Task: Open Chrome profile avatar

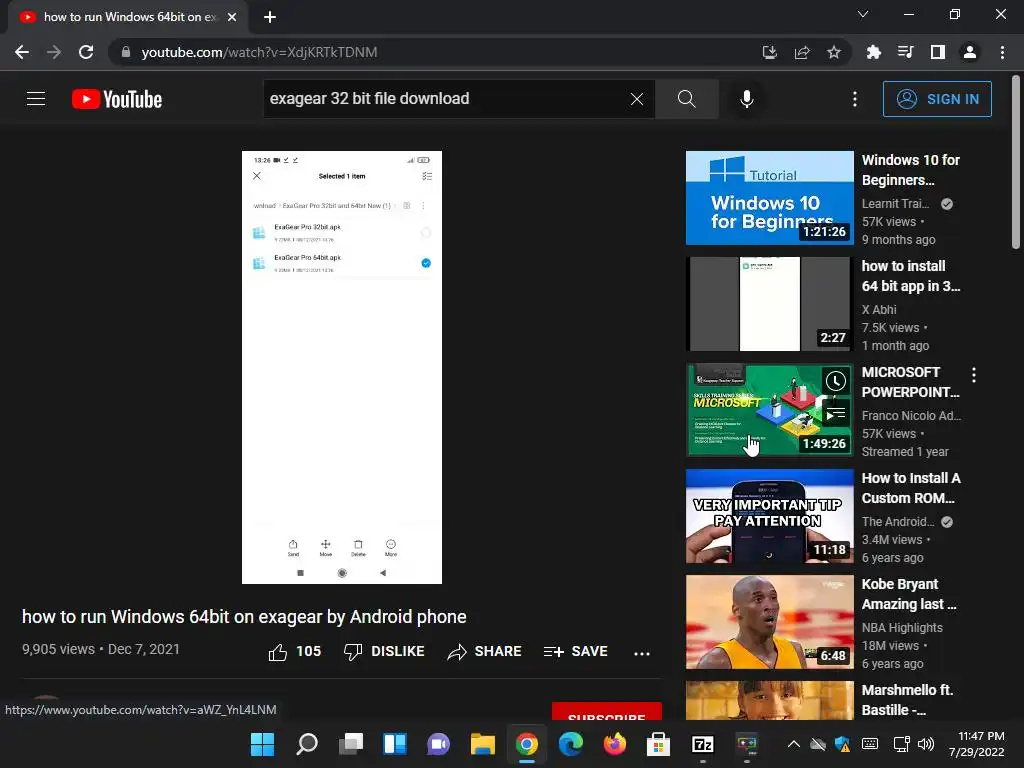Action: tap(970, 52)
